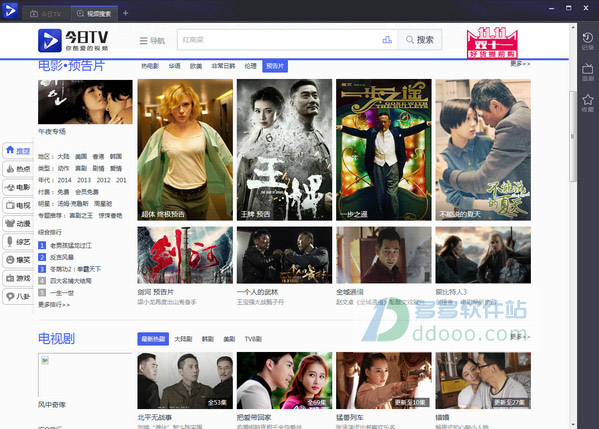Filter by year 2013

pyautogui.click(x=84, y=180)
